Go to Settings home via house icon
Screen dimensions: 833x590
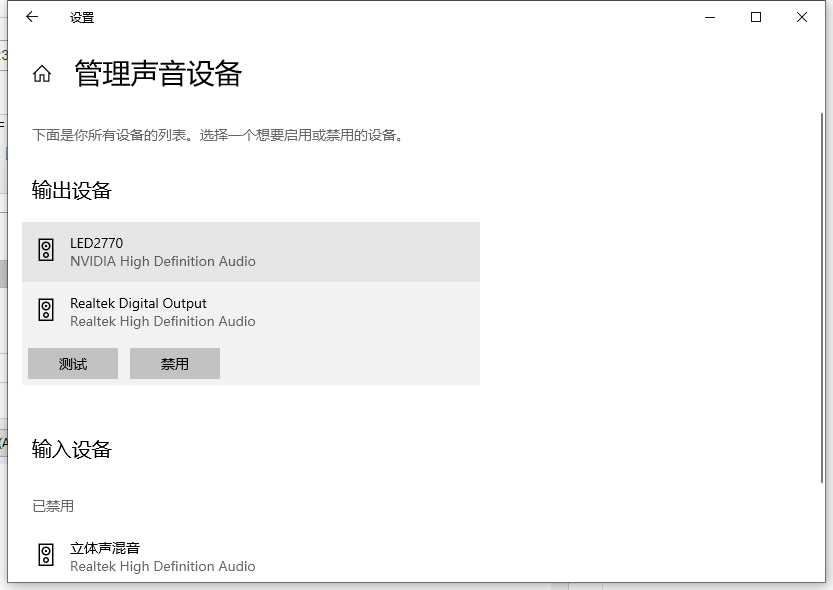42,74
